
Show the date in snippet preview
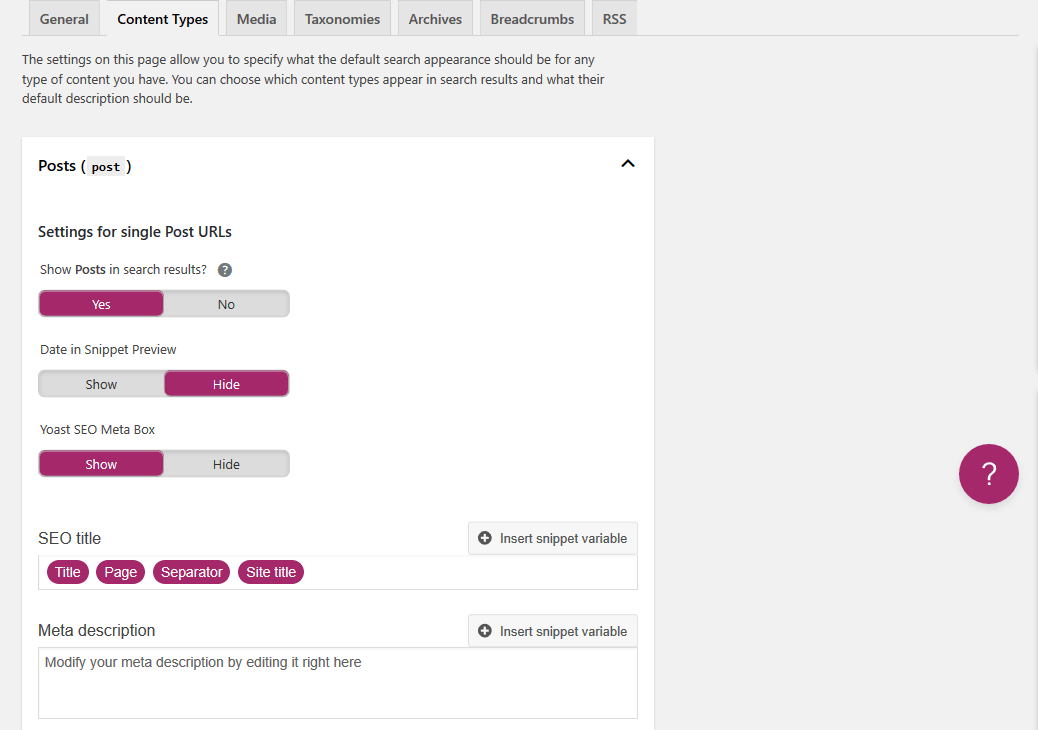point(101,384)
